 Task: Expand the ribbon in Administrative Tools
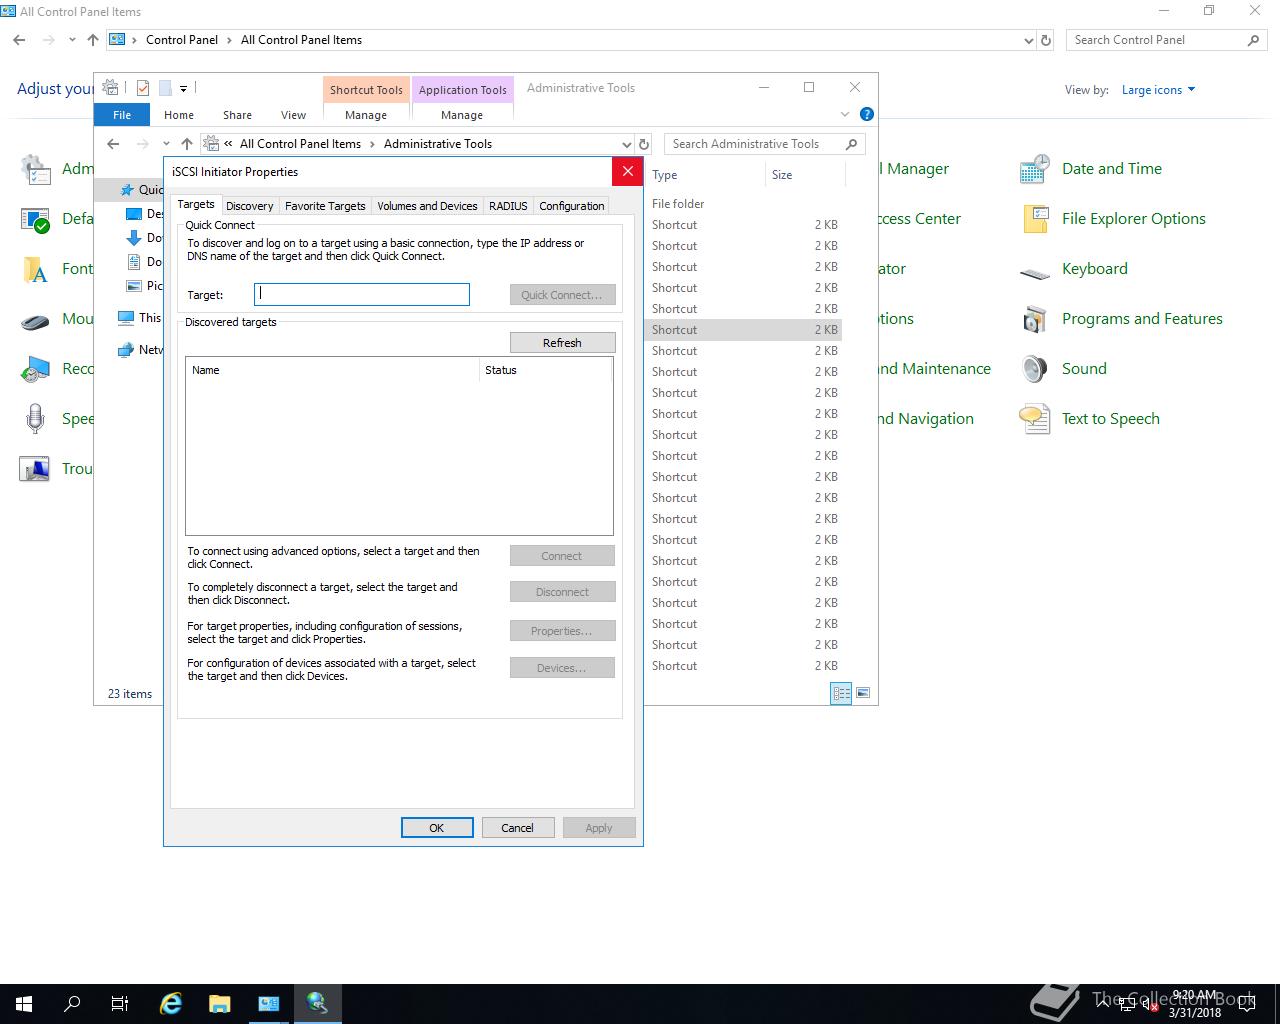pyautogui.click(x=844, y=114)
